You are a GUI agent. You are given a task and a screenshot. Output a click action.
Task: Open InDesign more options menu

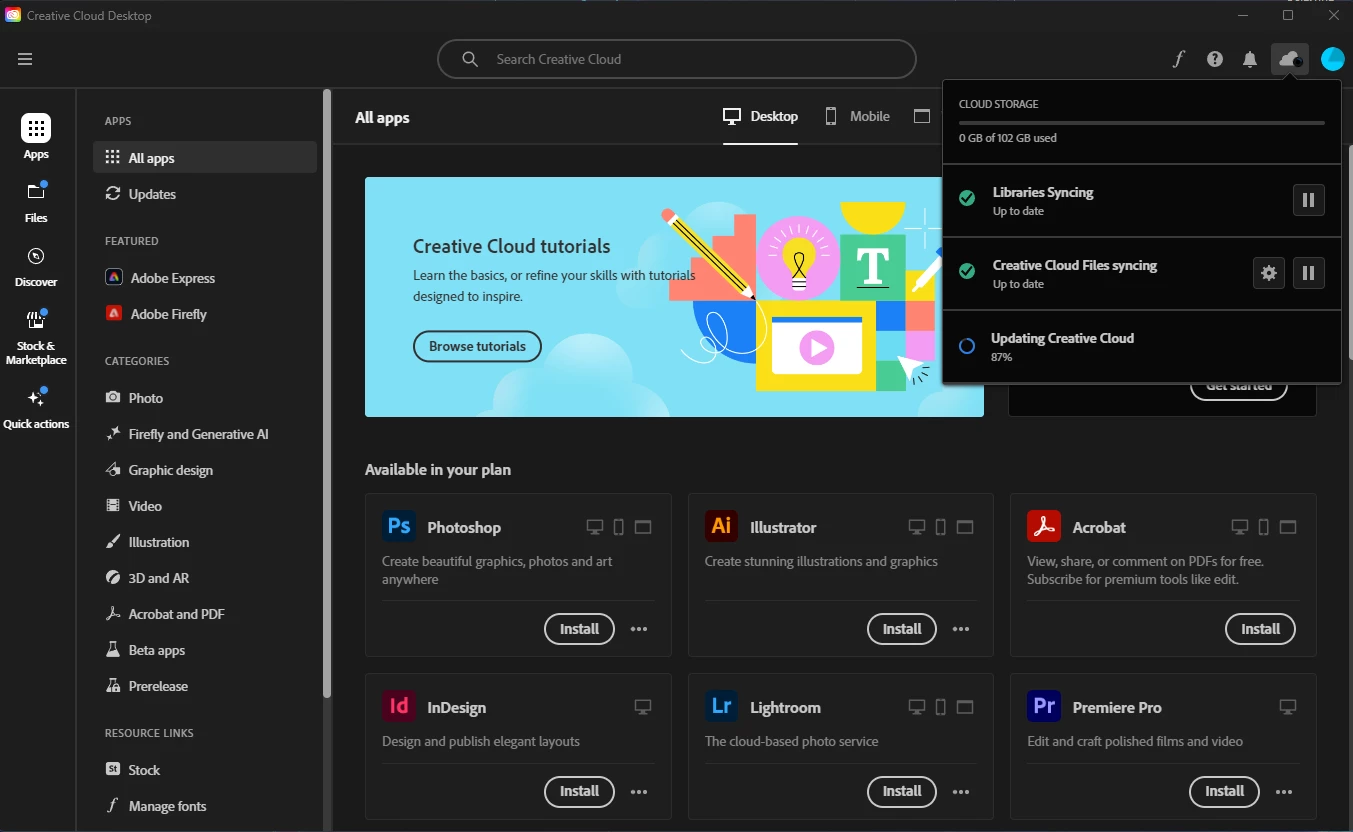click(639, 792)
